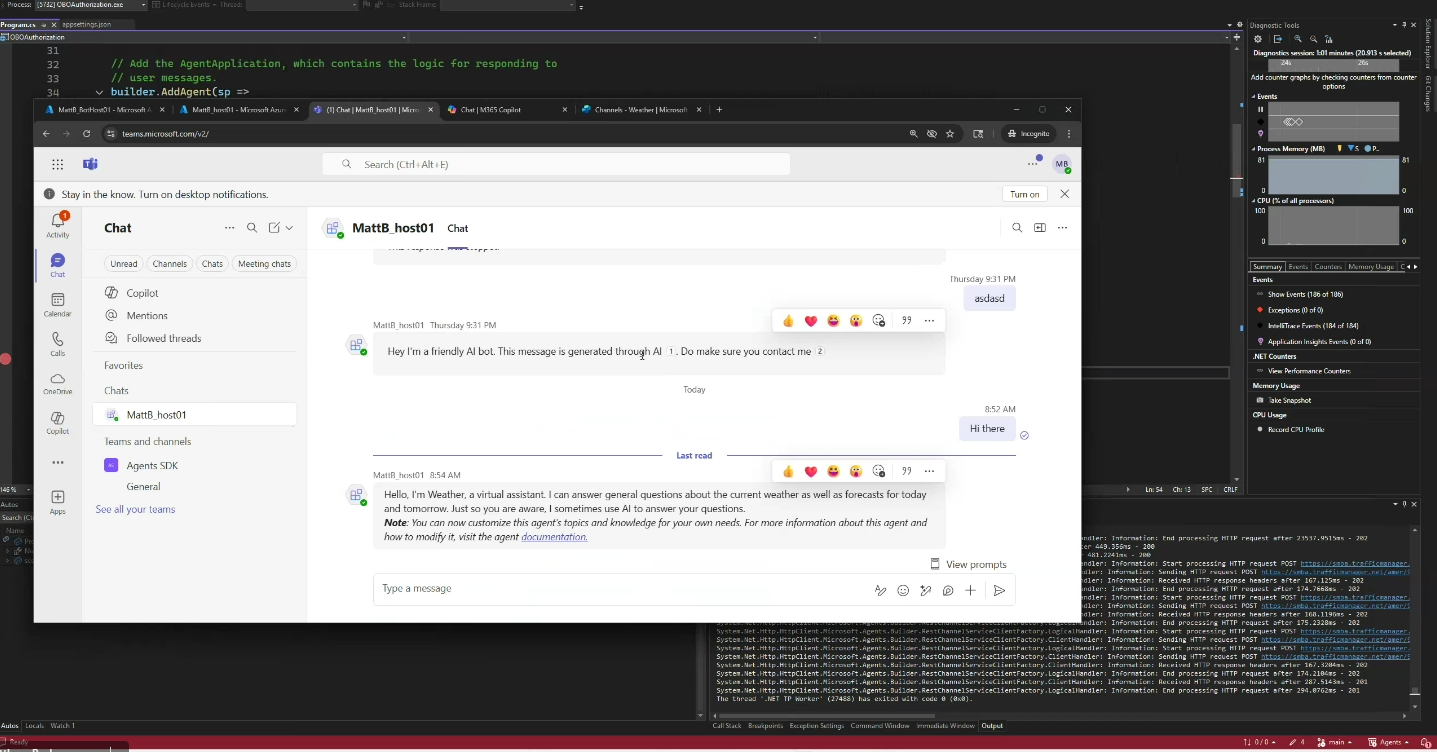Screen dimensions: 1437x752
Task: React with heart on the Weather message
Action: [811, 471]
